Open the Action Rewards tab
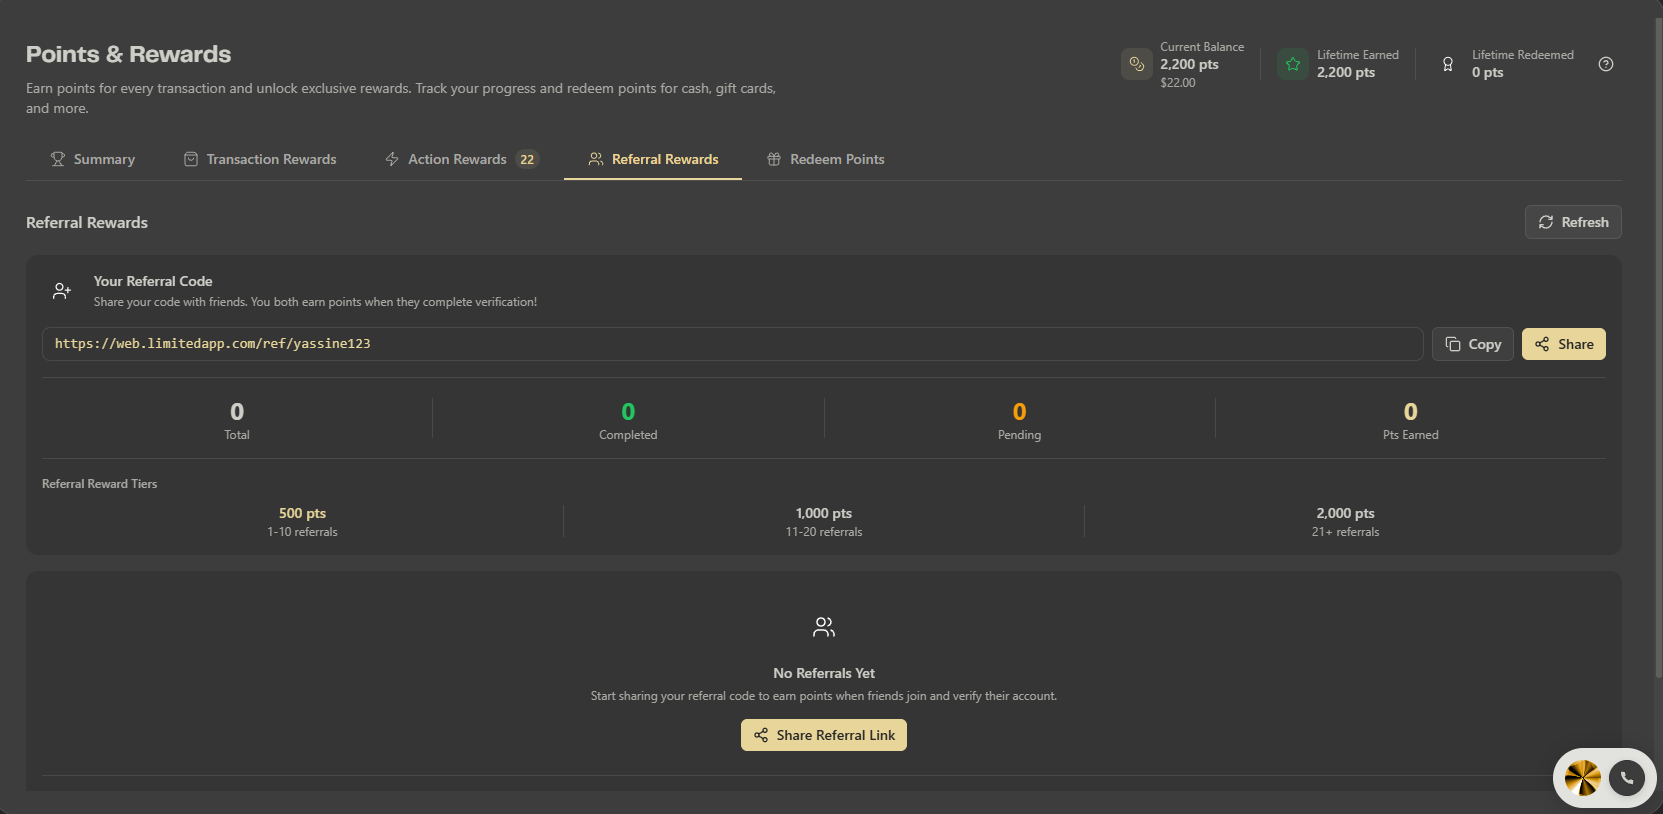1663x814 pixels. click(462, 159)
